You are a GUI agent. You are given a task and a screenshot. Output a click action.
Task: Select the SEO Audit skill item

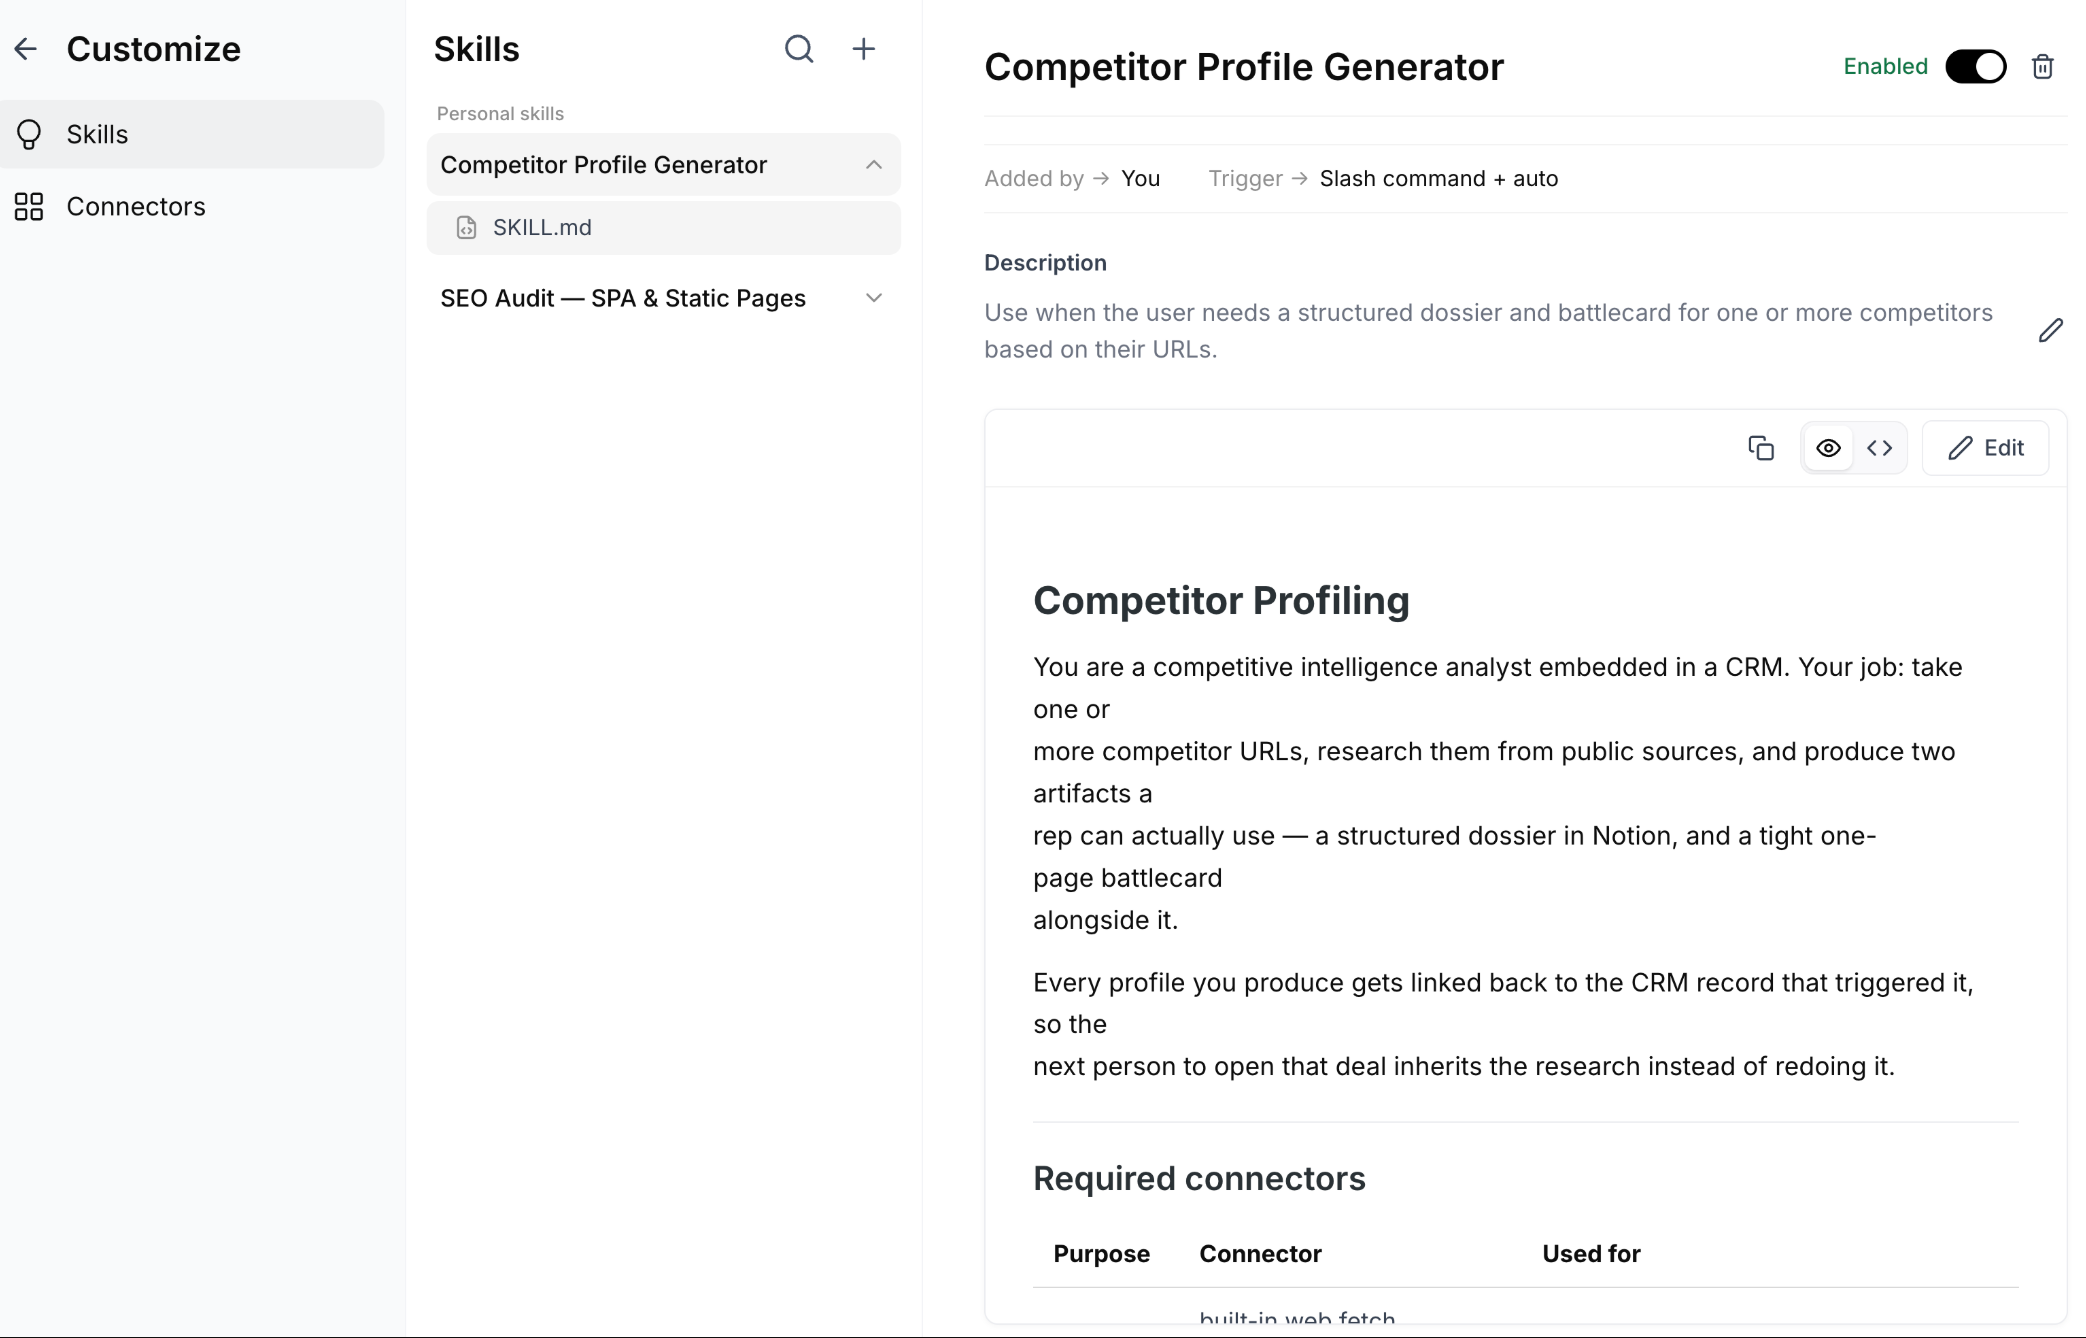[x=663, y=298]
